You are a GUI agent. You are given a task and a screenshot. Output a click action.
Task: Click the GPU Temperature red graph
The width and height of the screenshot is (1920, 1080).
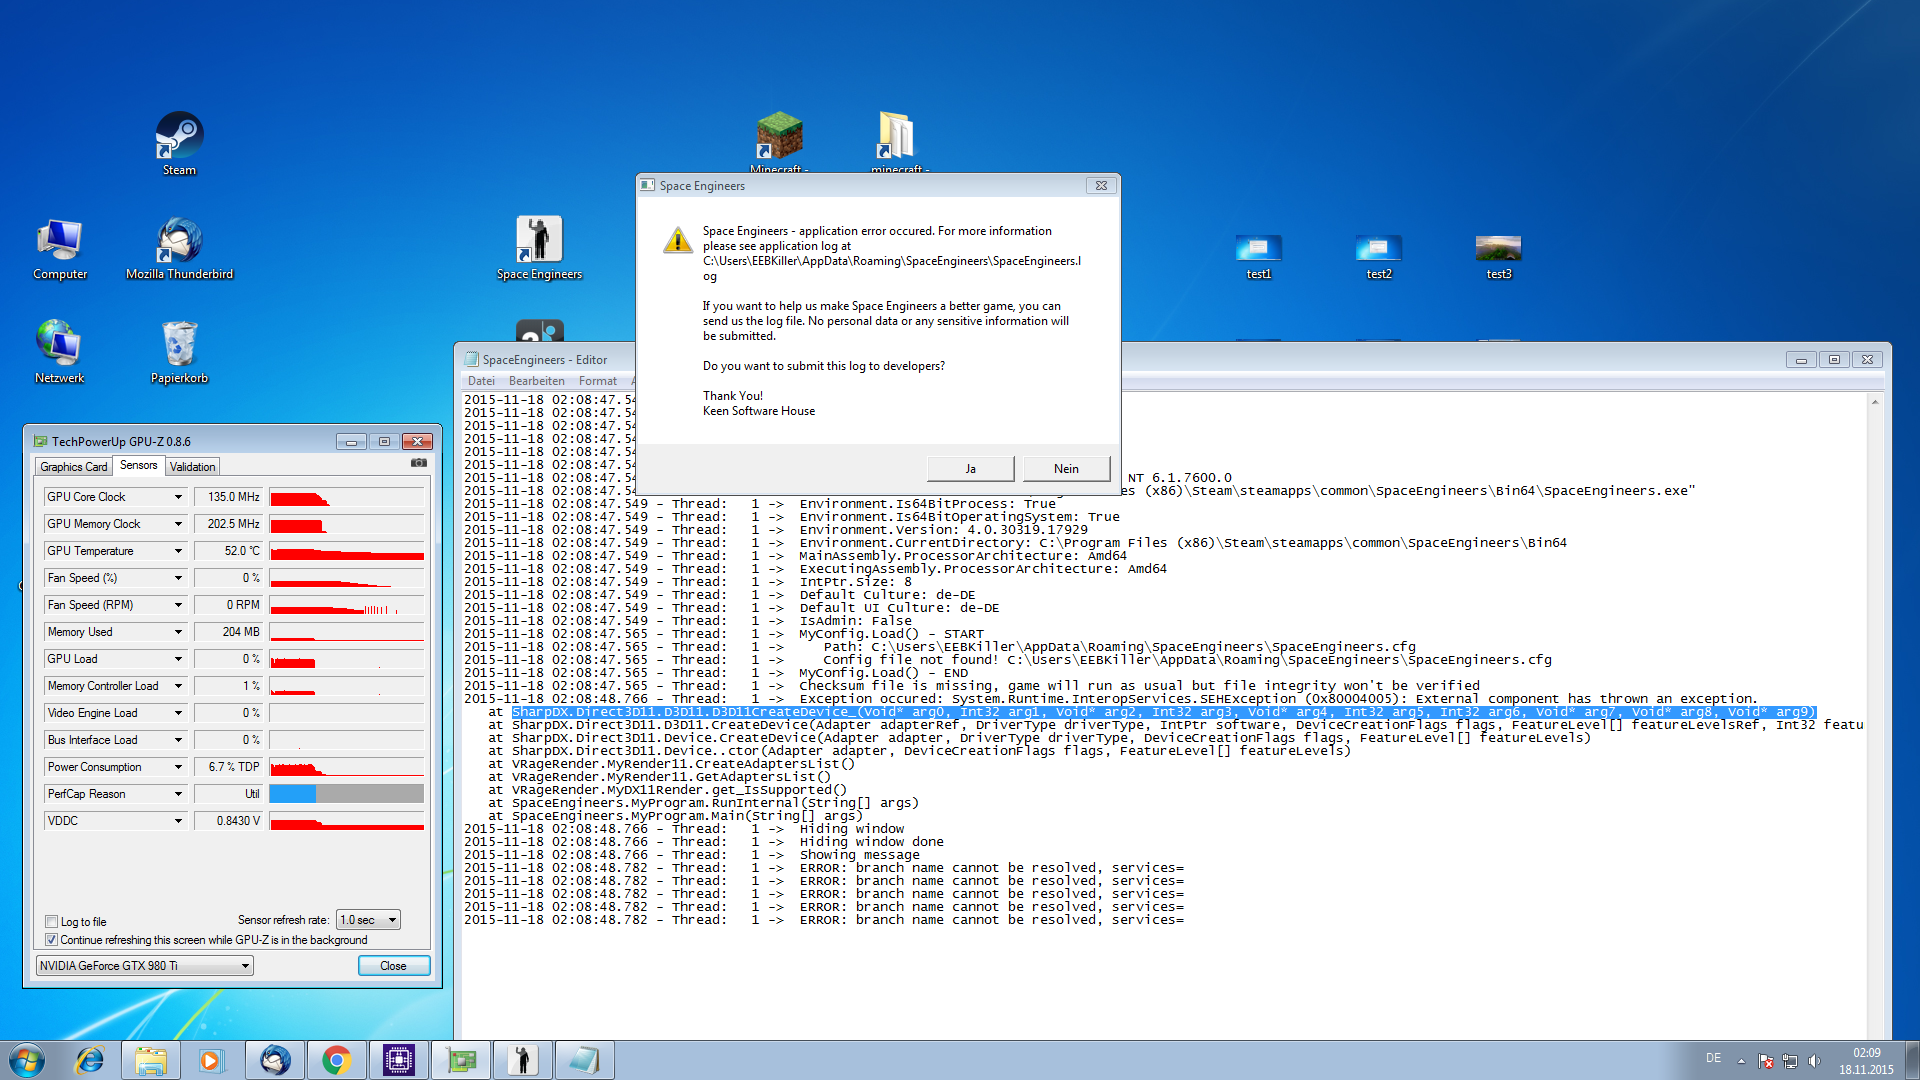point(347,551)
